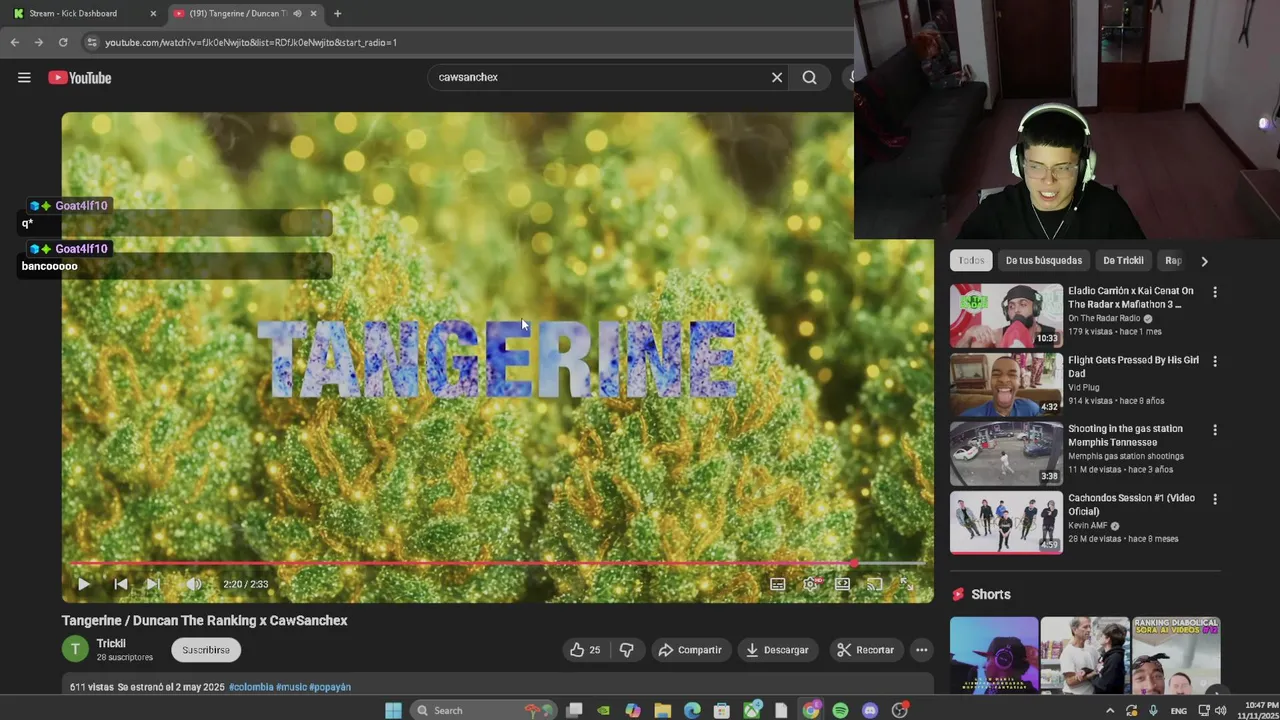Show more filter chips with right arrow
This screenshot has height=720, width=1280.
click(x=1204, y=261)
